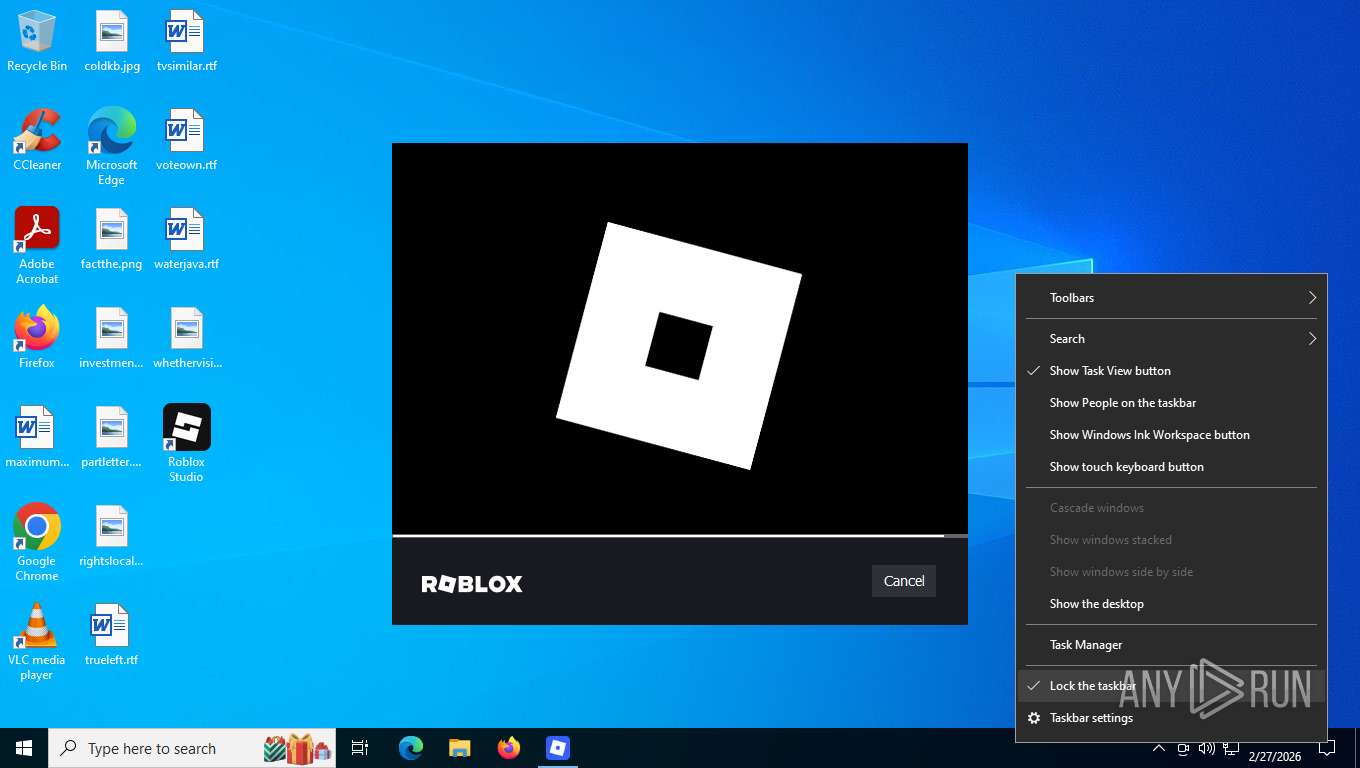
Task: Select the tvsimilar.rtf document
Action: pyautogui.click(x=186, y=42)
